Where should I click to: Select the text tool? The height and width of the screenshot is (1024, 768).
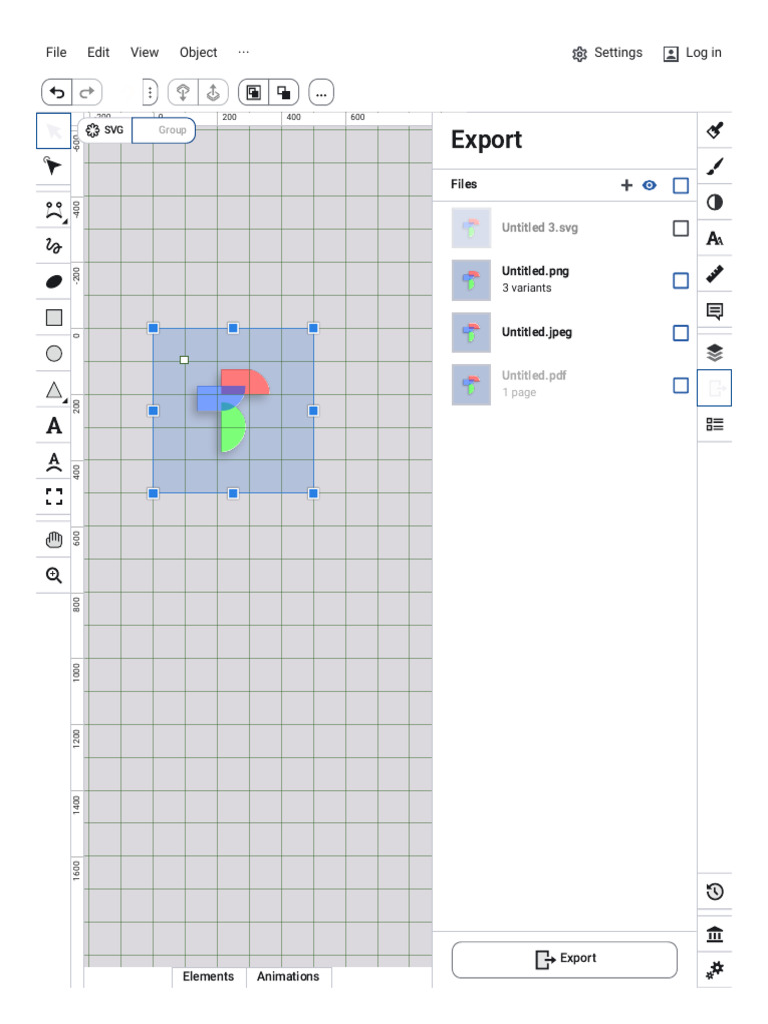tap(54, 426)
